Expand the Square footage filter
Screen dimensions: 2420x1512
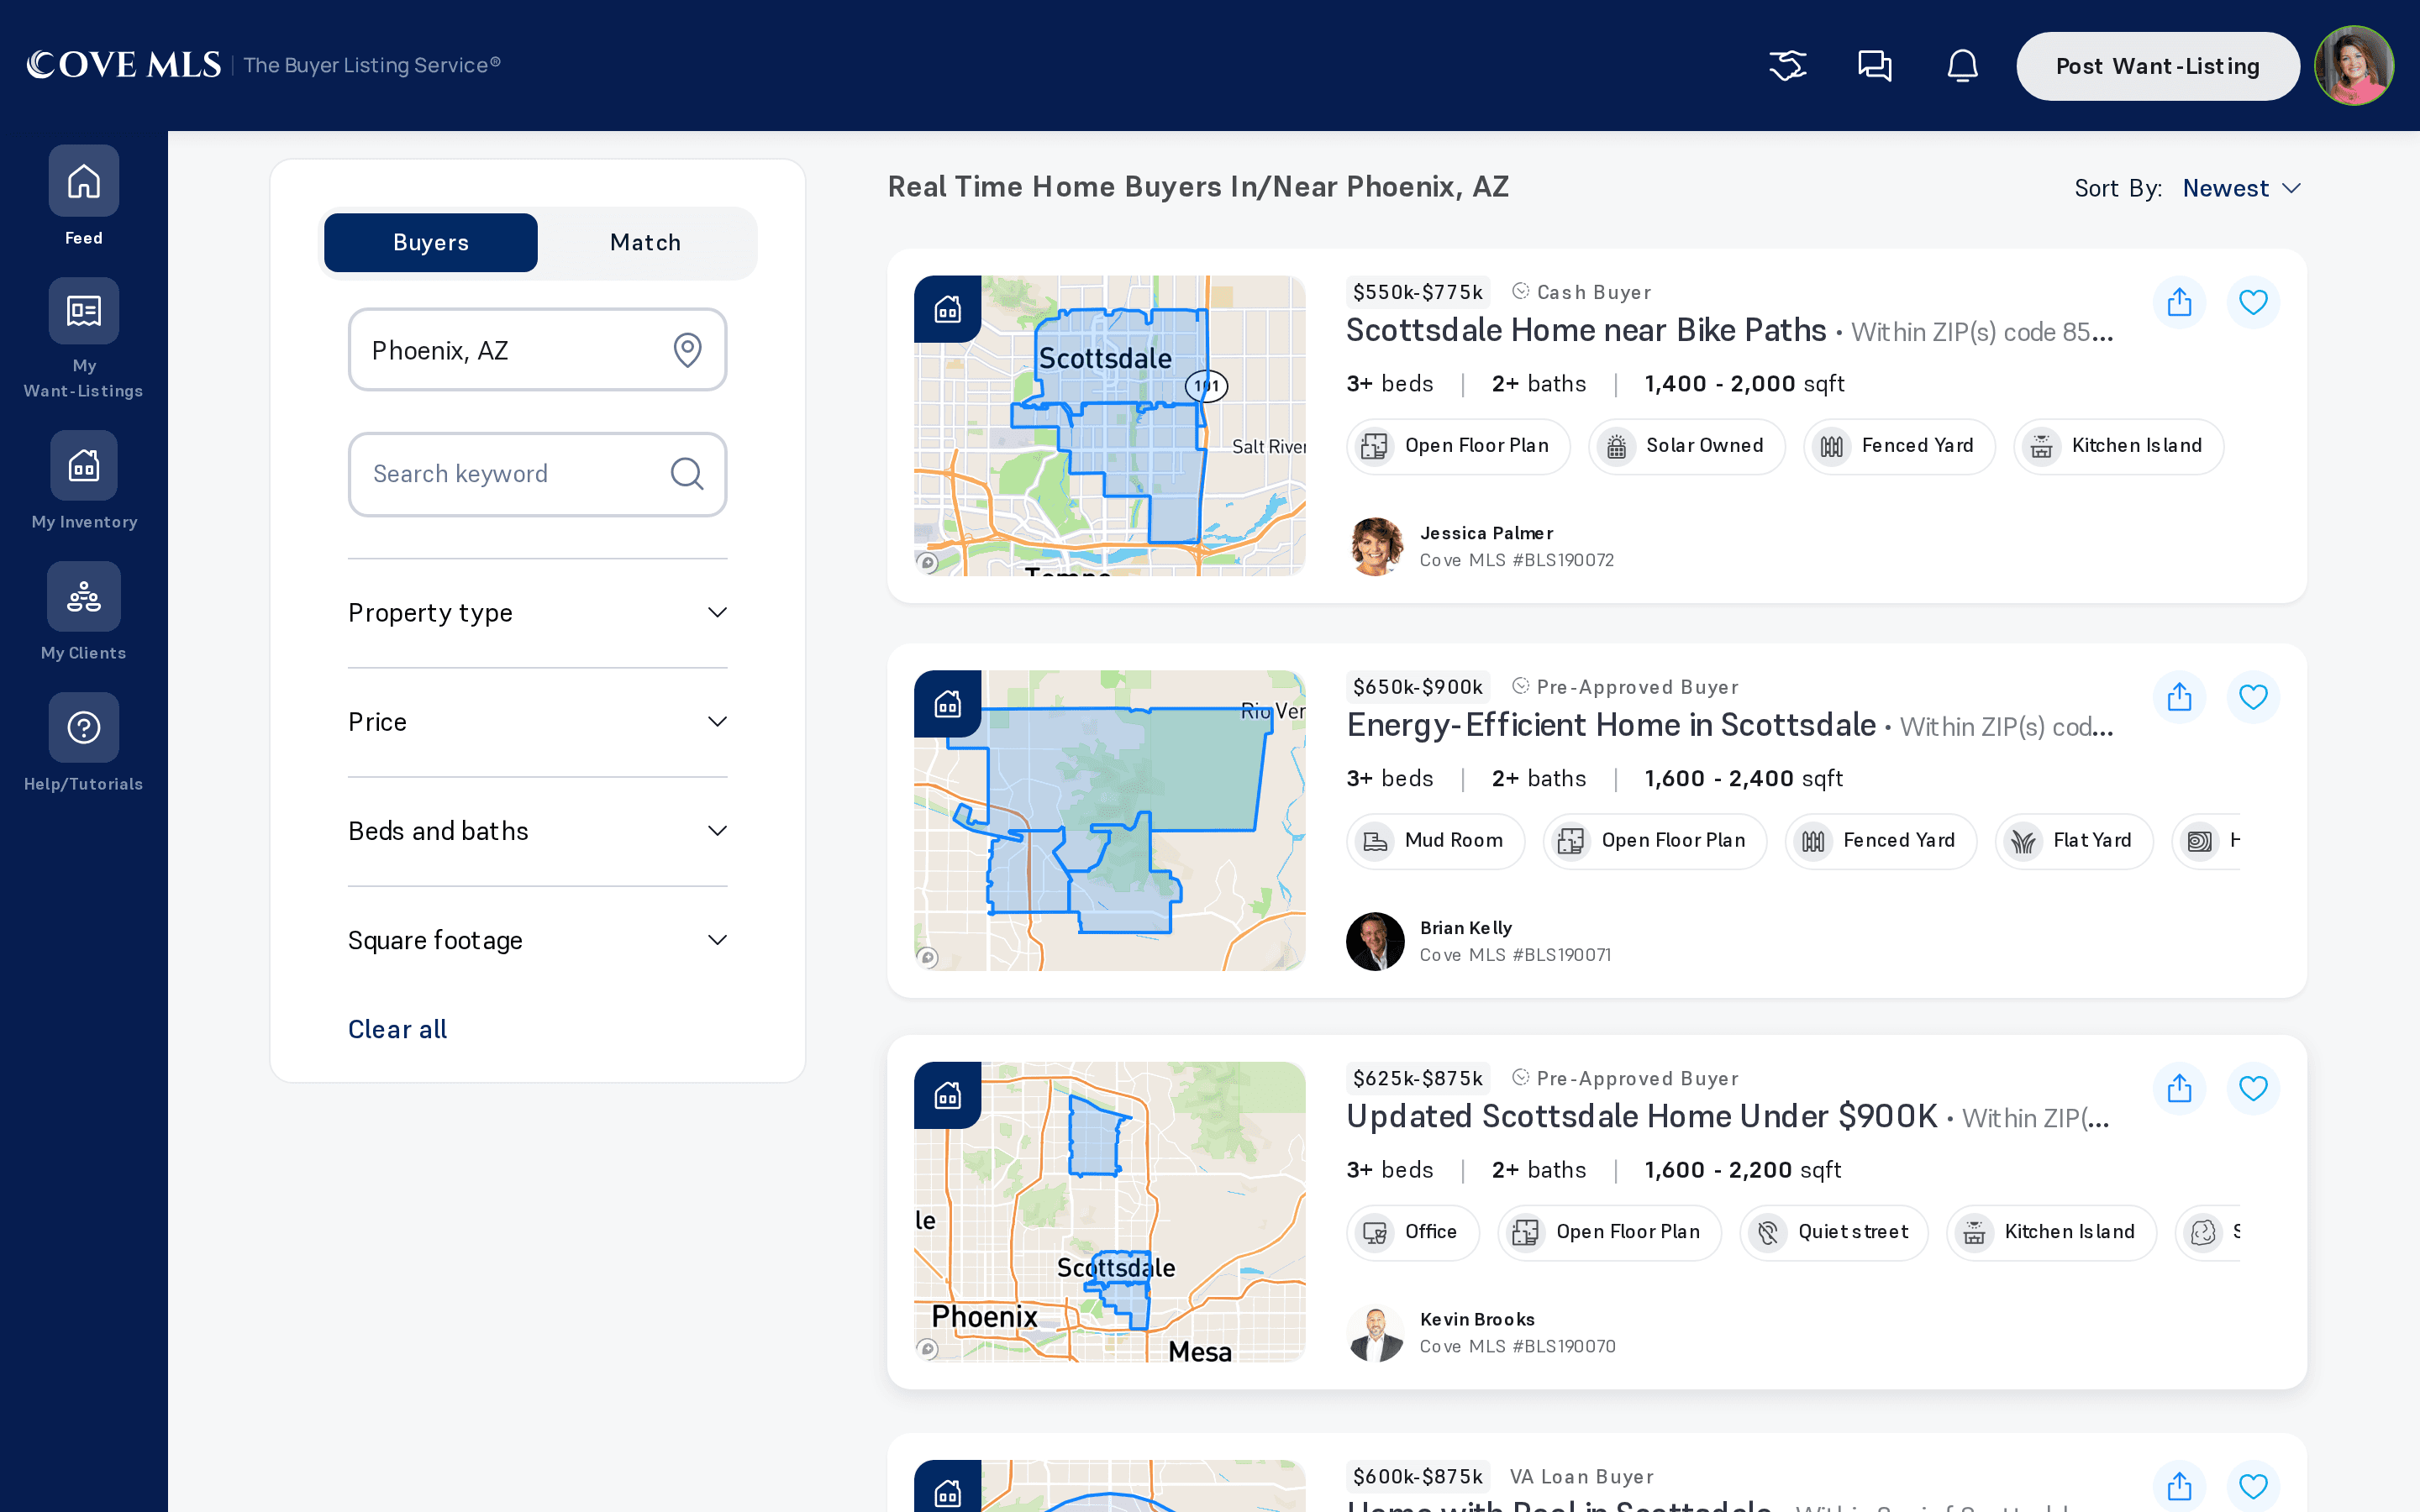click(x=537, y=940)
